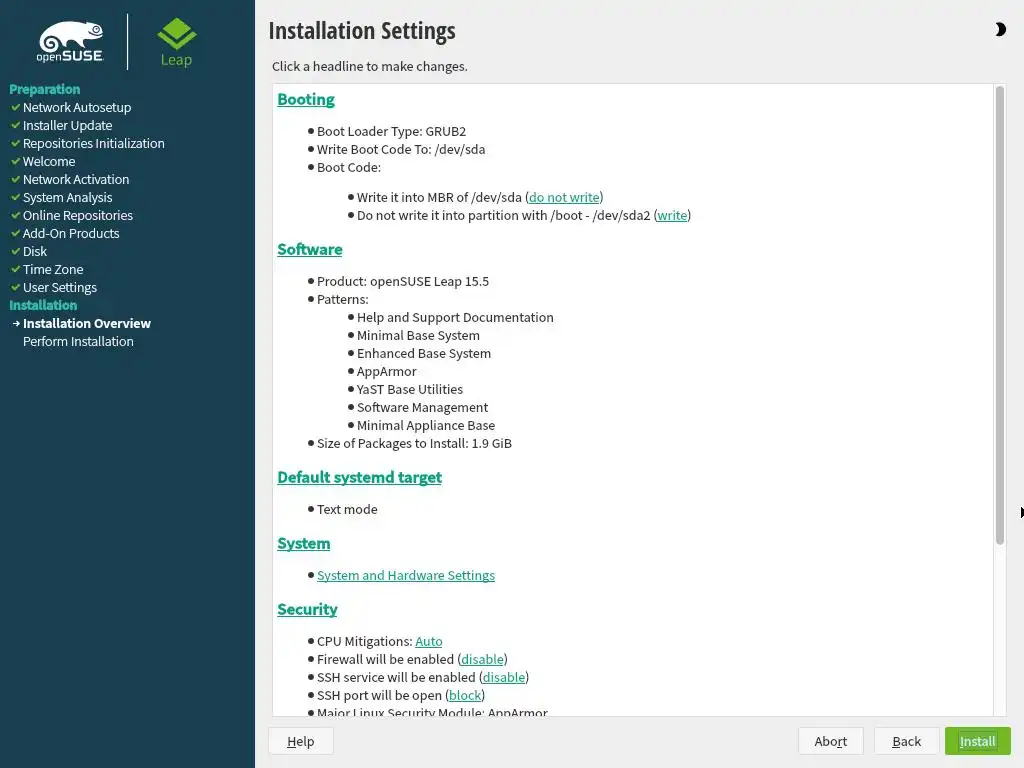Screen dimensions: 1024x768
Task: Open the System headline
Action: (x=304, y=543)
